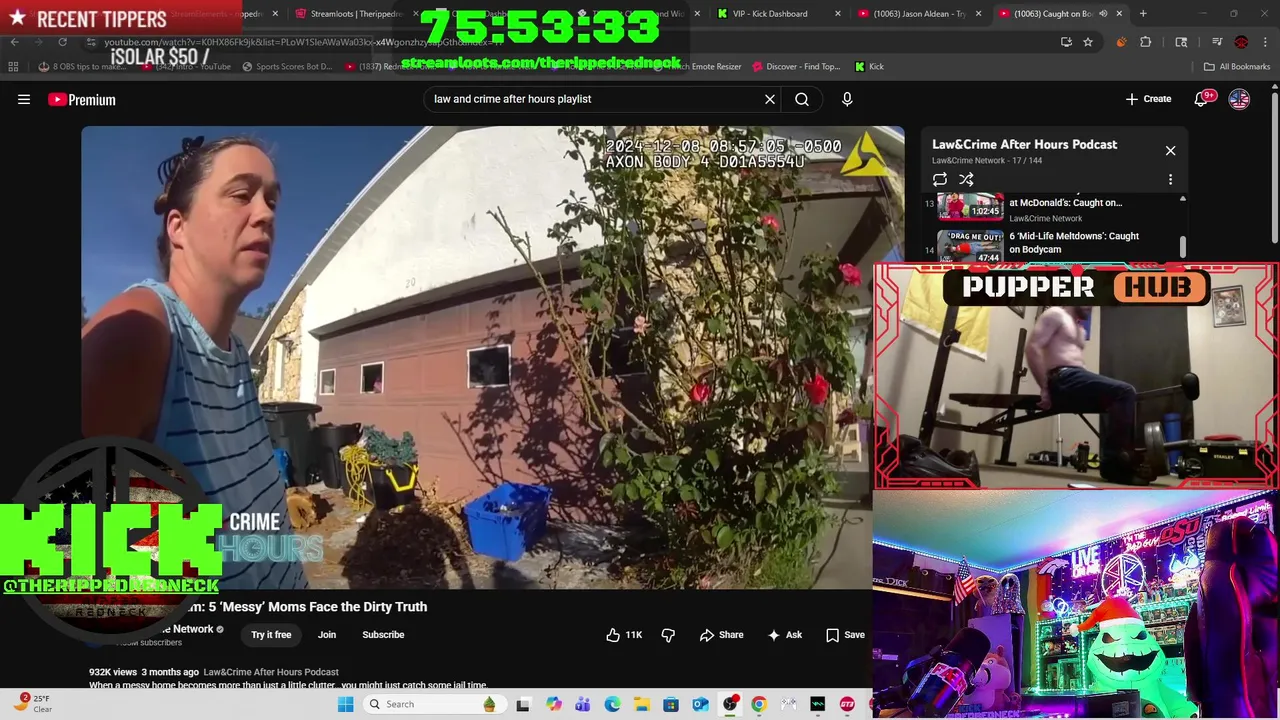The width and height of the screenshot is (1280, 720).
Task: Open the YouTube guide hamburger menu
Action: click(x=24, y=99)
